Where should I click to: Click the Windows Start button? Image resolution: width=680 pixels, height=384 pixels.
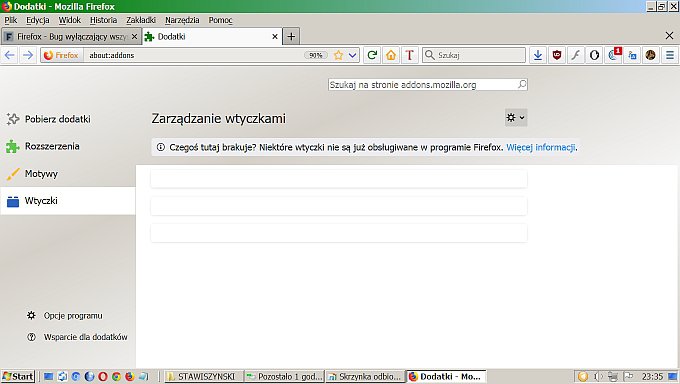18,376
